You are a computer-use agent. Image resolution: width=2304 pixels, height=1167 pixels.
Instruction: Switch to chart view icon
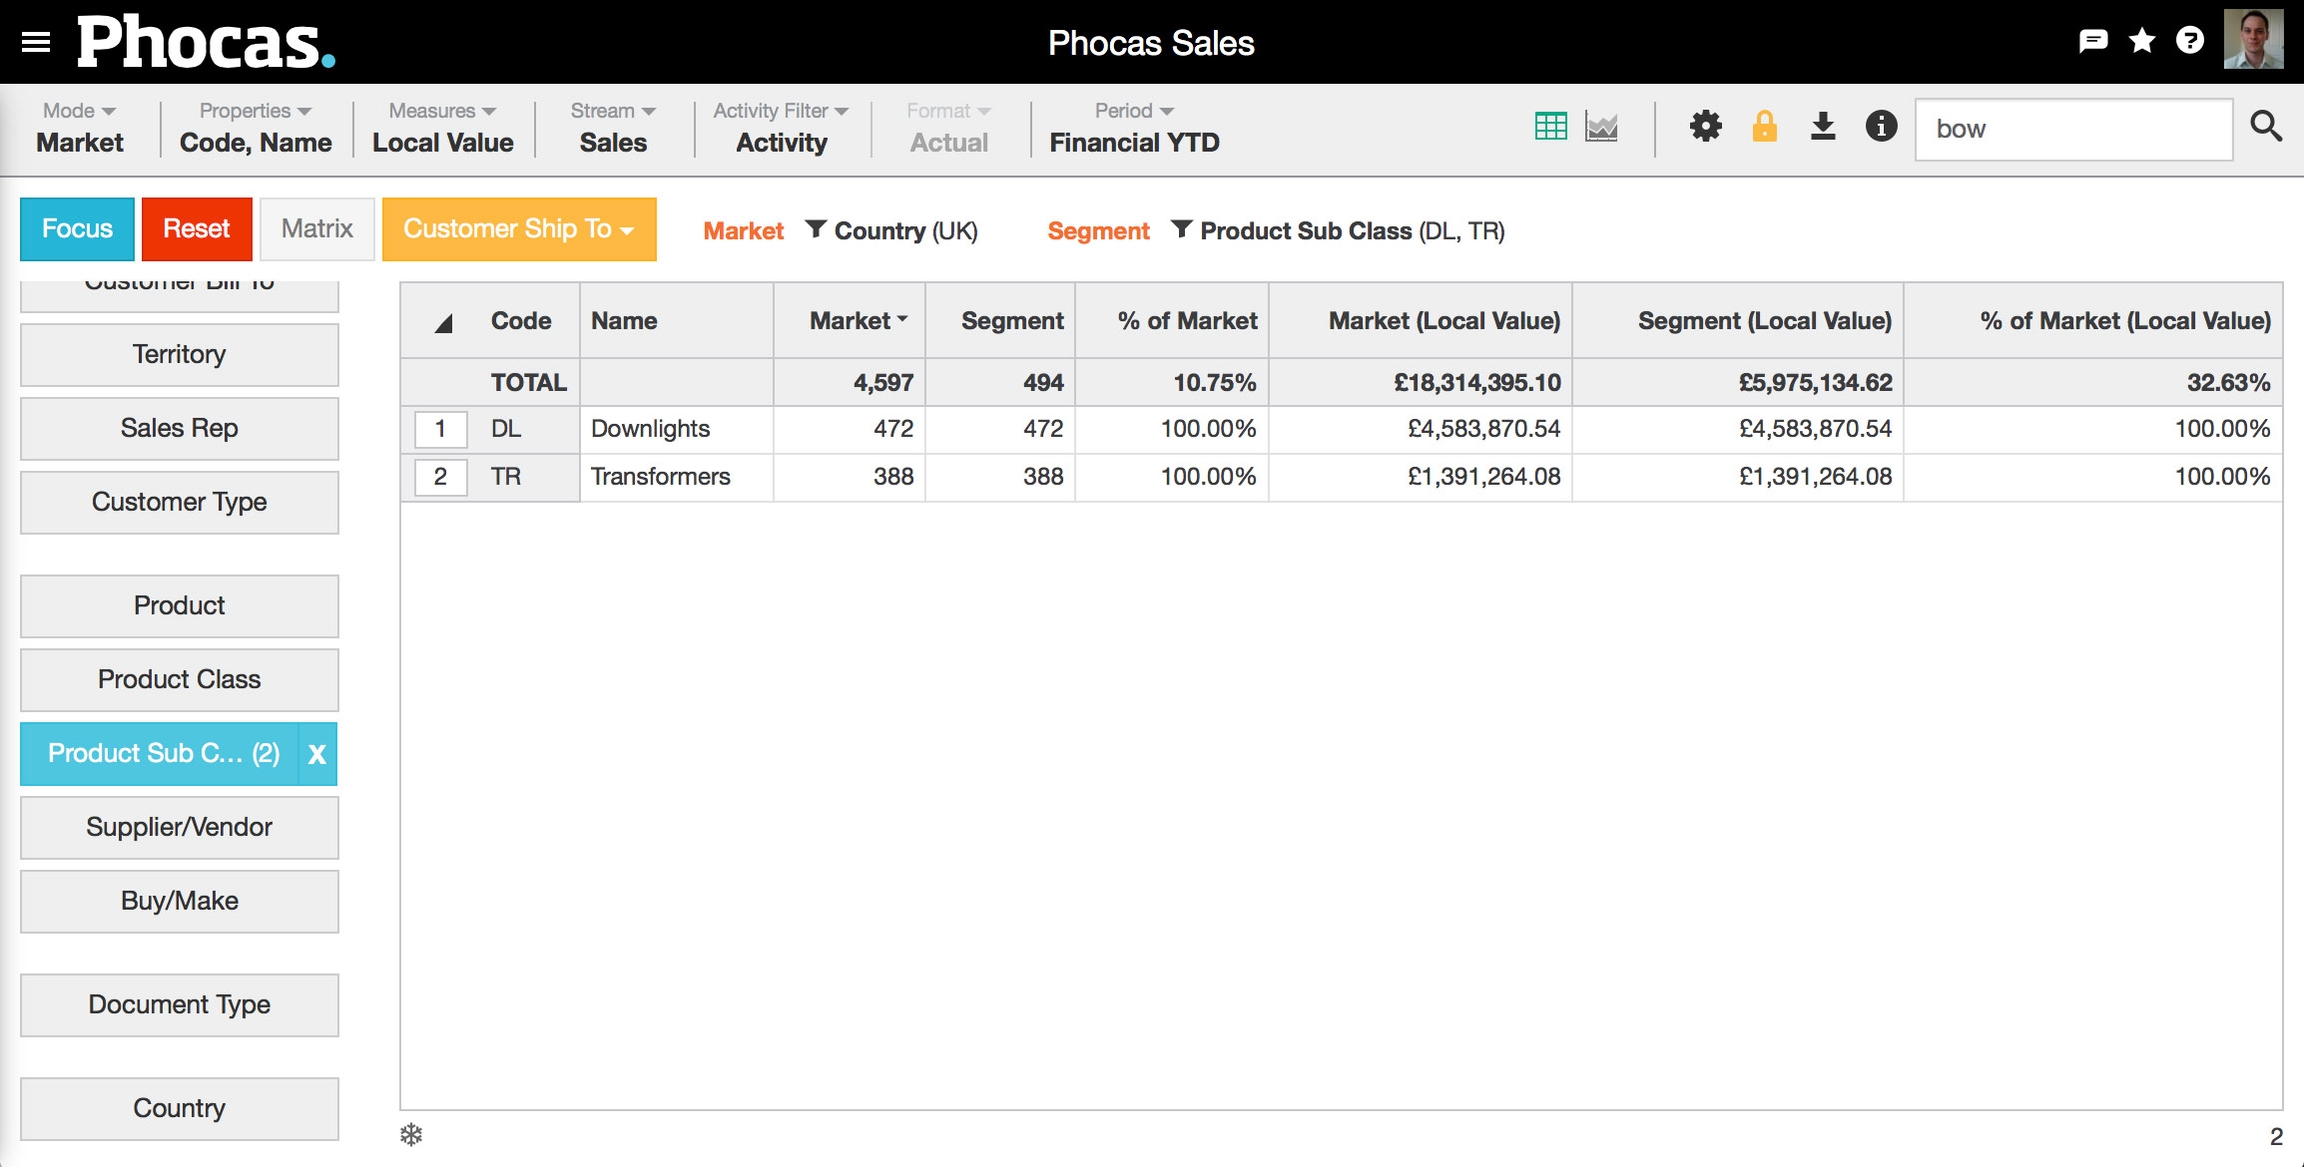(1601, 127)
